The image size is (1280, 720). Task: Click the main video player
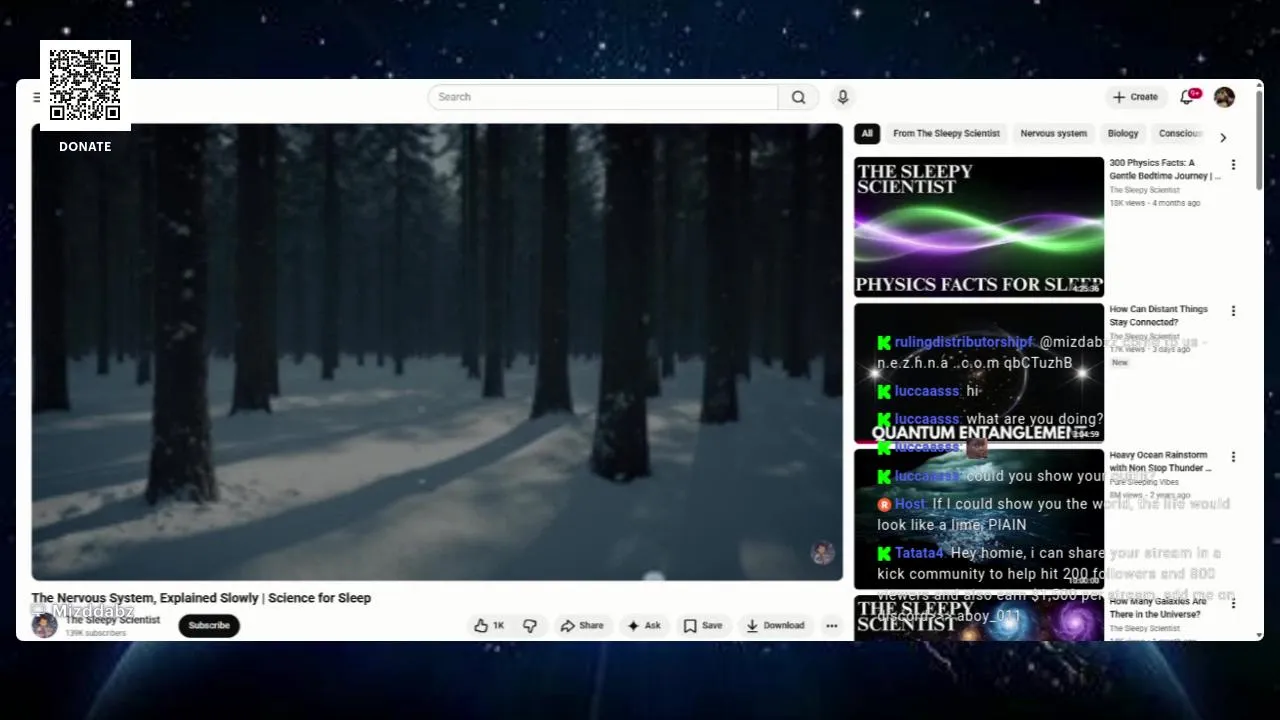tap(437, 352)
